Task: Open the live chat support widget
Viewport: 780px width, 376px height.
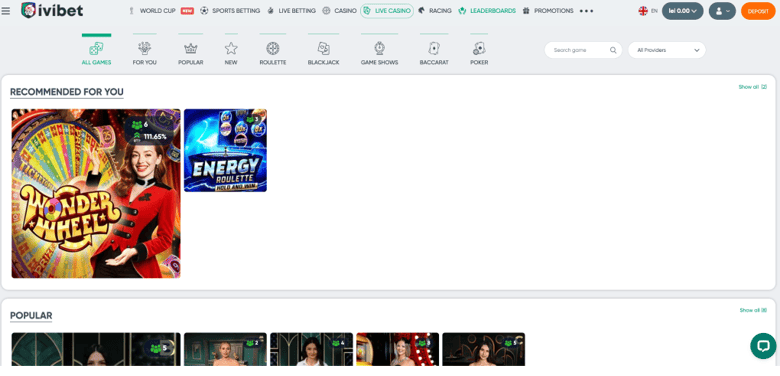Action: point(763,346)
